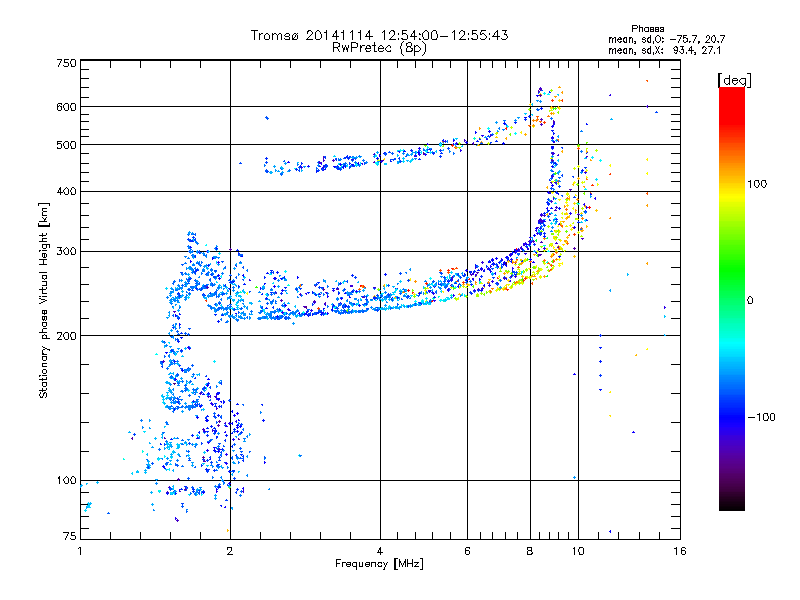Click the y-axis tick label '75'
Viewport: 800px width, 600px height.
click(70, 536)
